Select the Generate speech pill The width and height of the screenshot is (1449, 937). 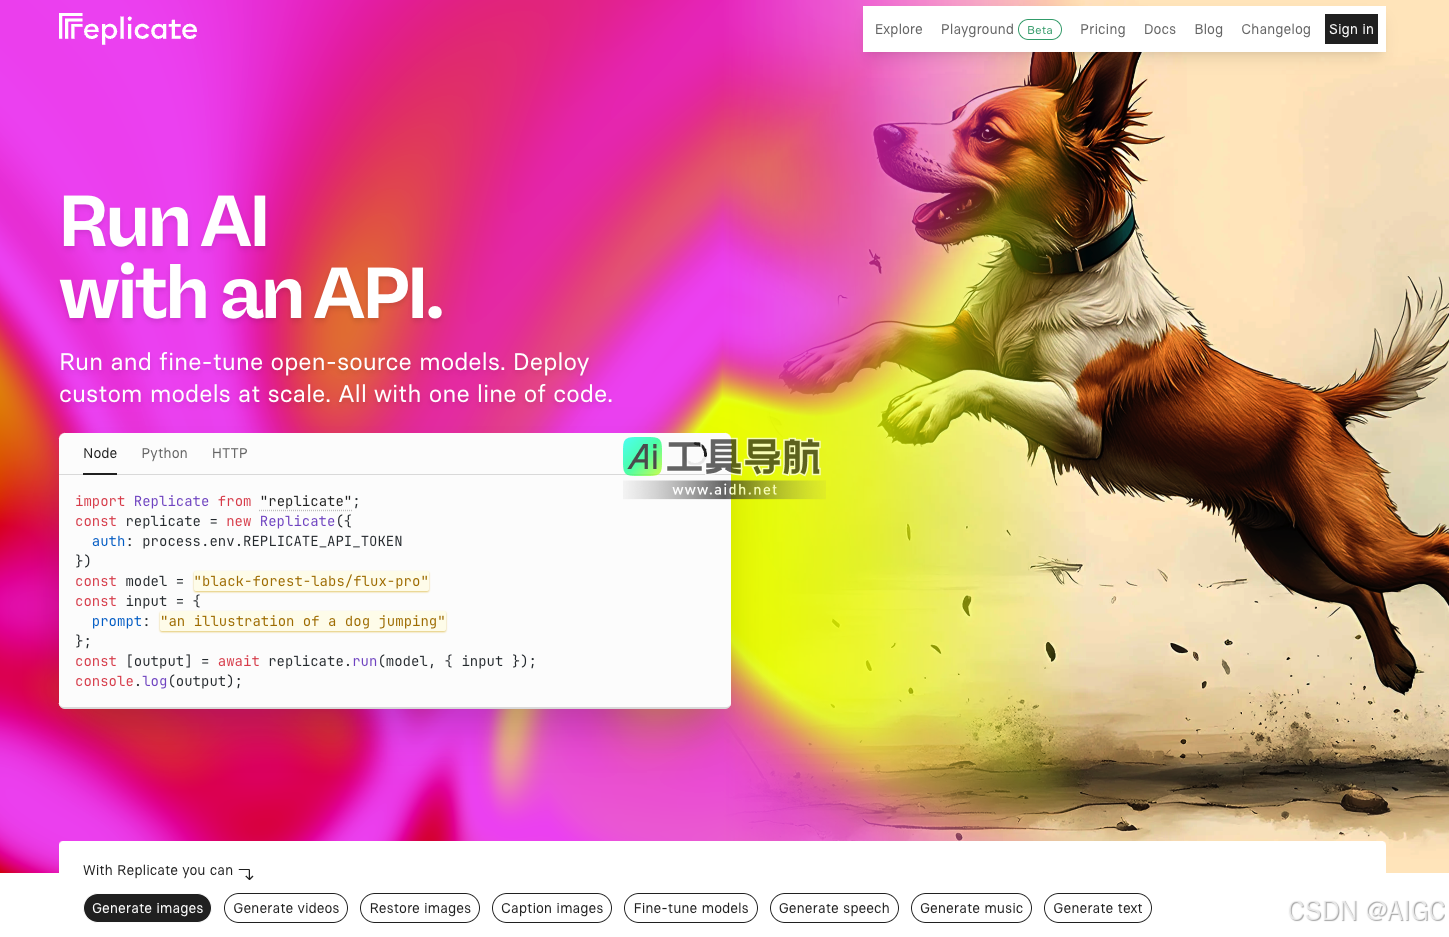pyautogui.click(x=834, y=908)
